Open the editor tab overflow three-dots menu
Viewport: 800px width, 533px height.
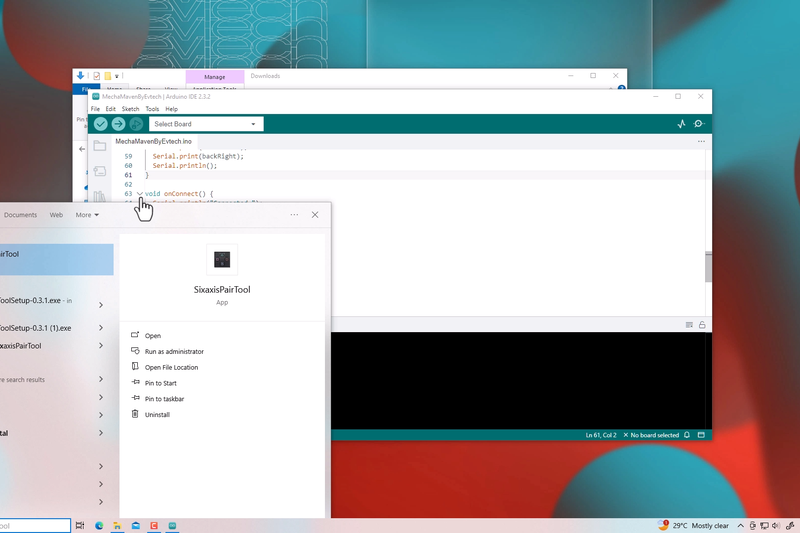(701, 141)
